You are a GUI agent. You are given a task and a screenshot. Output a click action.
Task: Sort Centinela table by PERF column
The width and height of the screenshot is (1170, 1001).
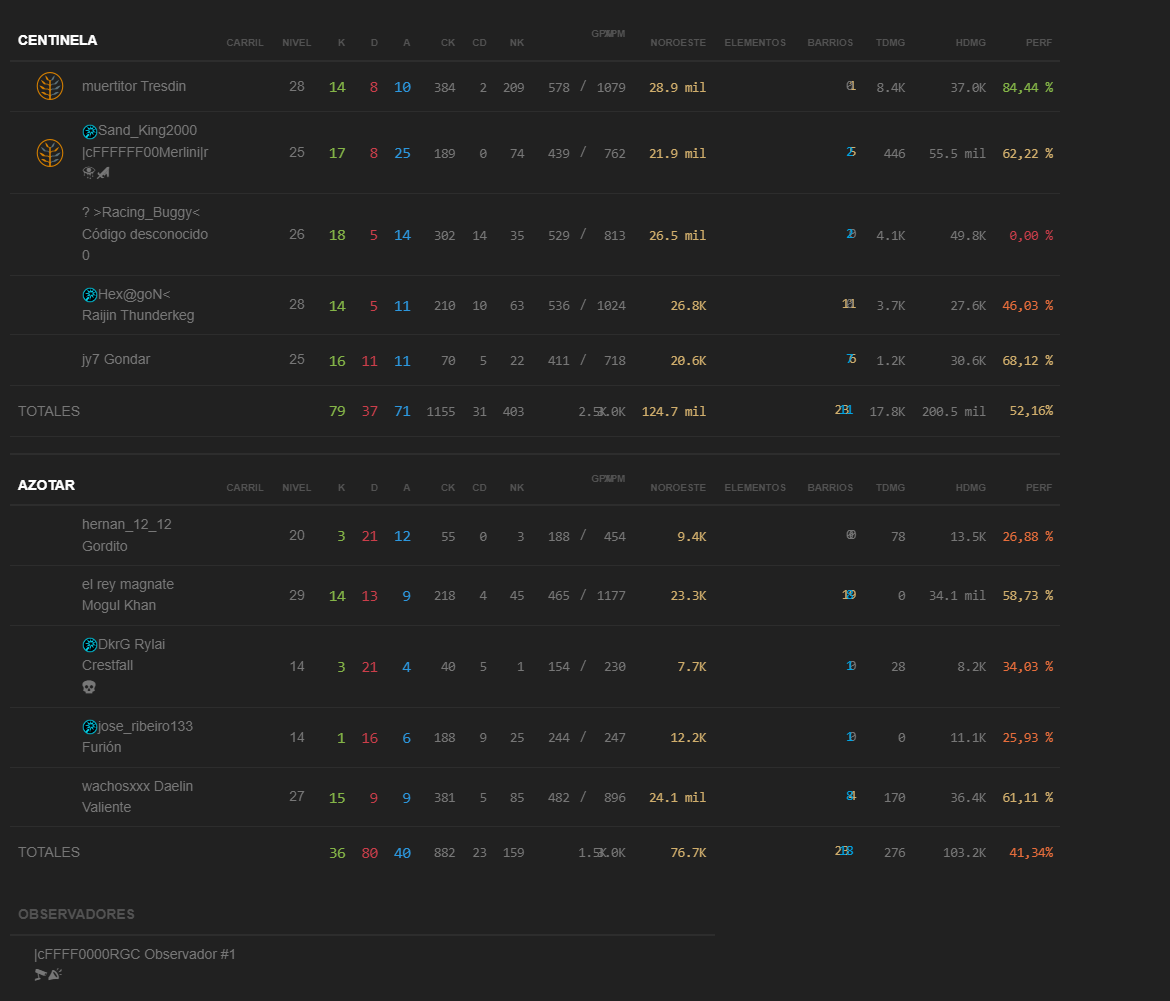point(1038,43)
